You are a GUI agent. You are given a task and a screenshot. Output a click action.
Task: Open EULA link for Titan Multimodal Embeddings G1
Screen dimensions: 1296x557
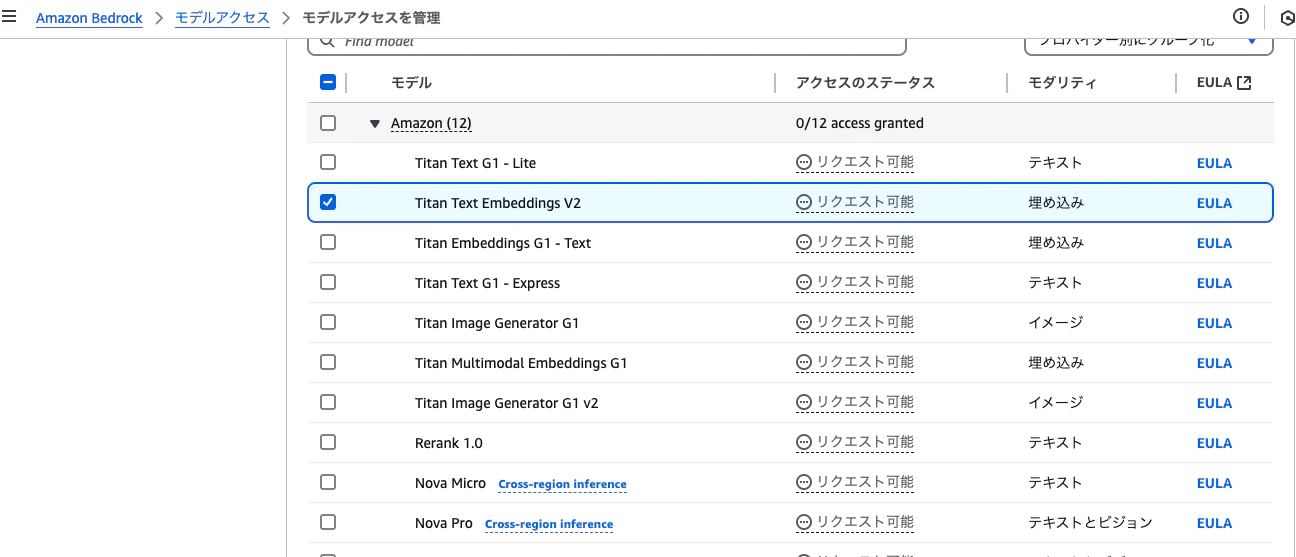(x=1214, y=363)
